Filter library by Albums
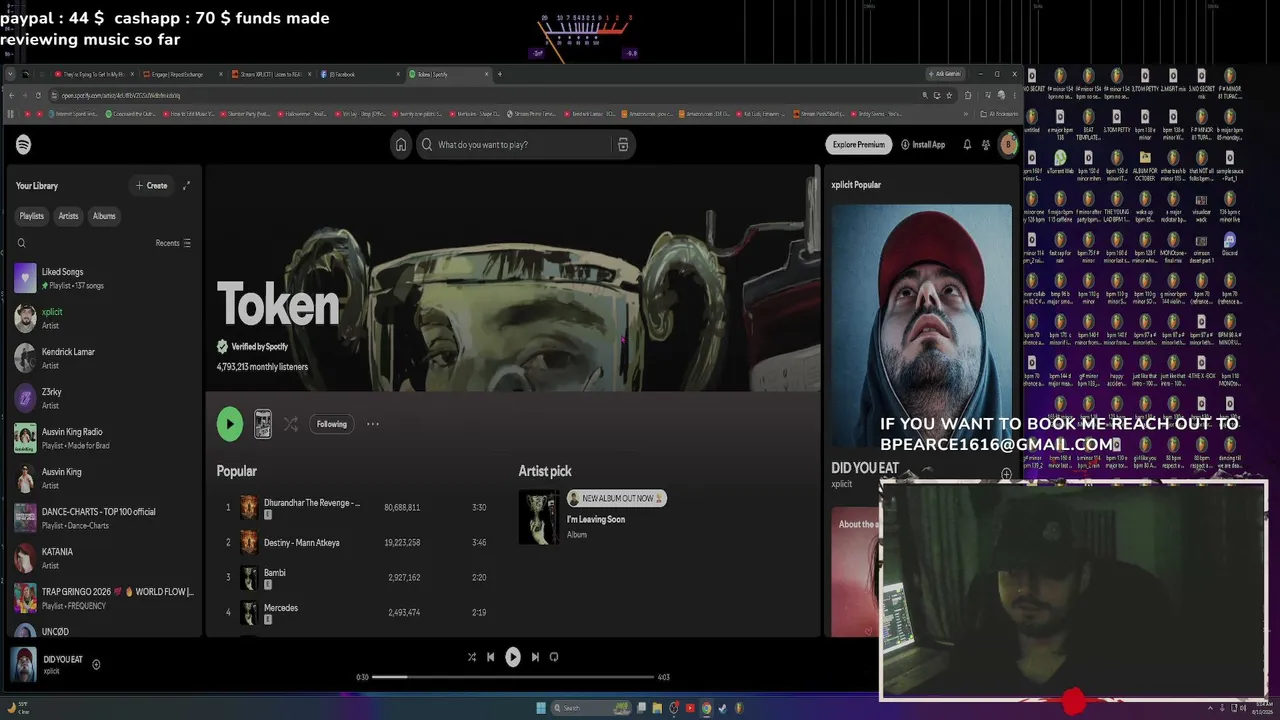 [x=104, y=216]
